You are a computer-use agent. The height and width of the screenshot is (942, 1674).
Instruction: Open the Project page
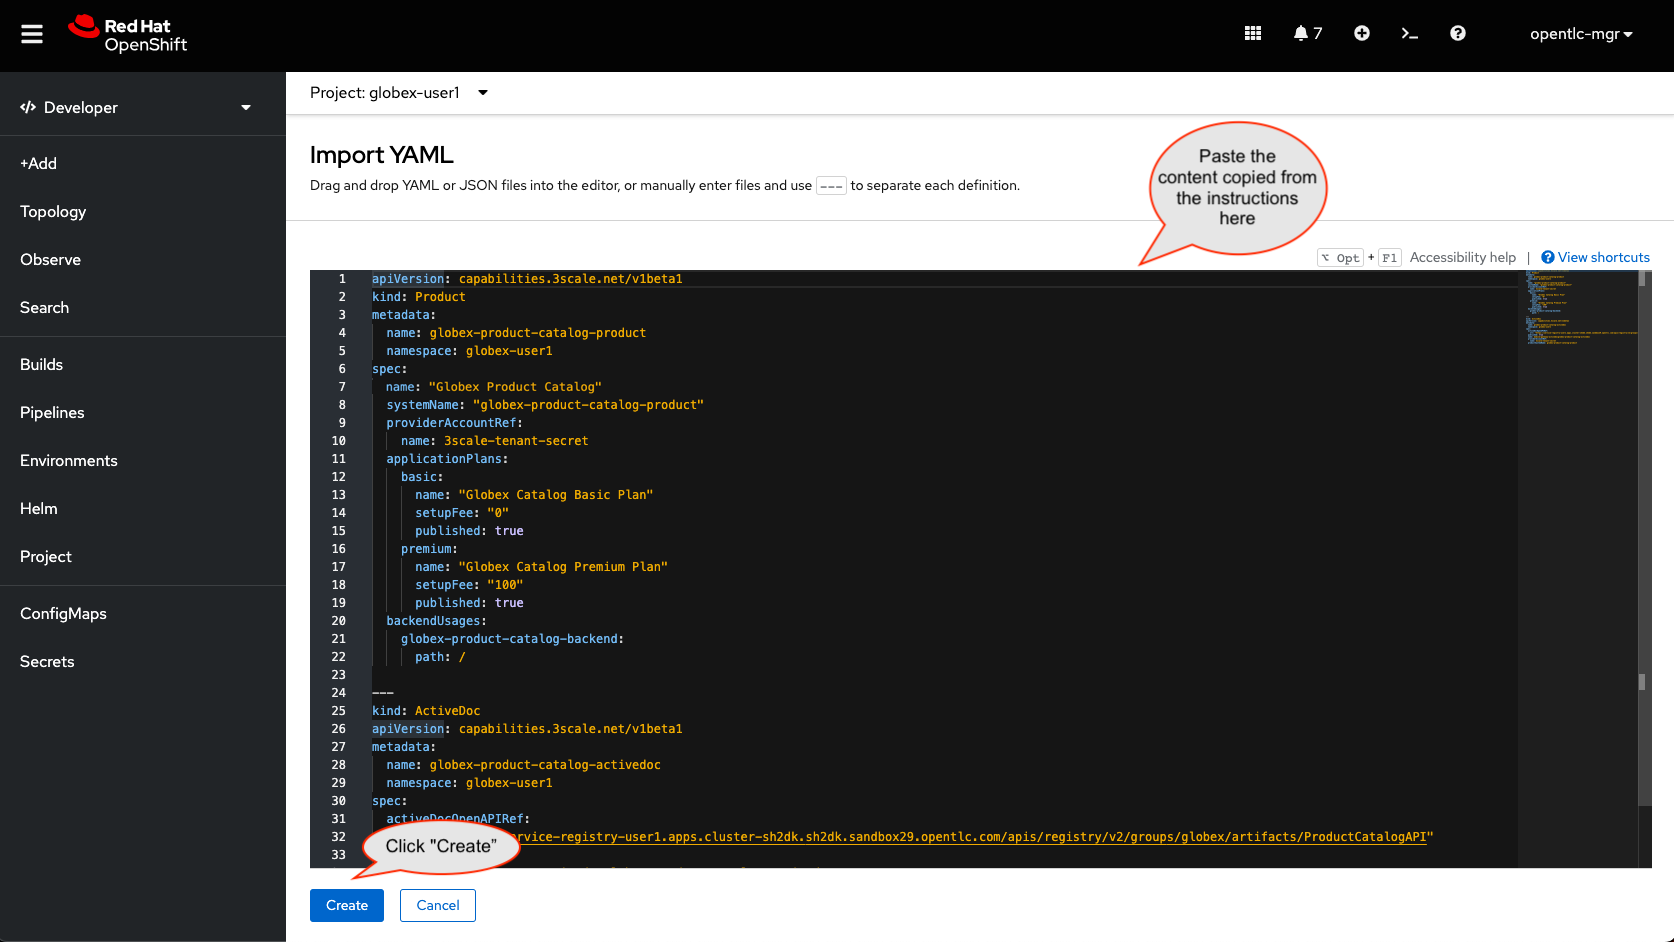click(x=46, y=556)
